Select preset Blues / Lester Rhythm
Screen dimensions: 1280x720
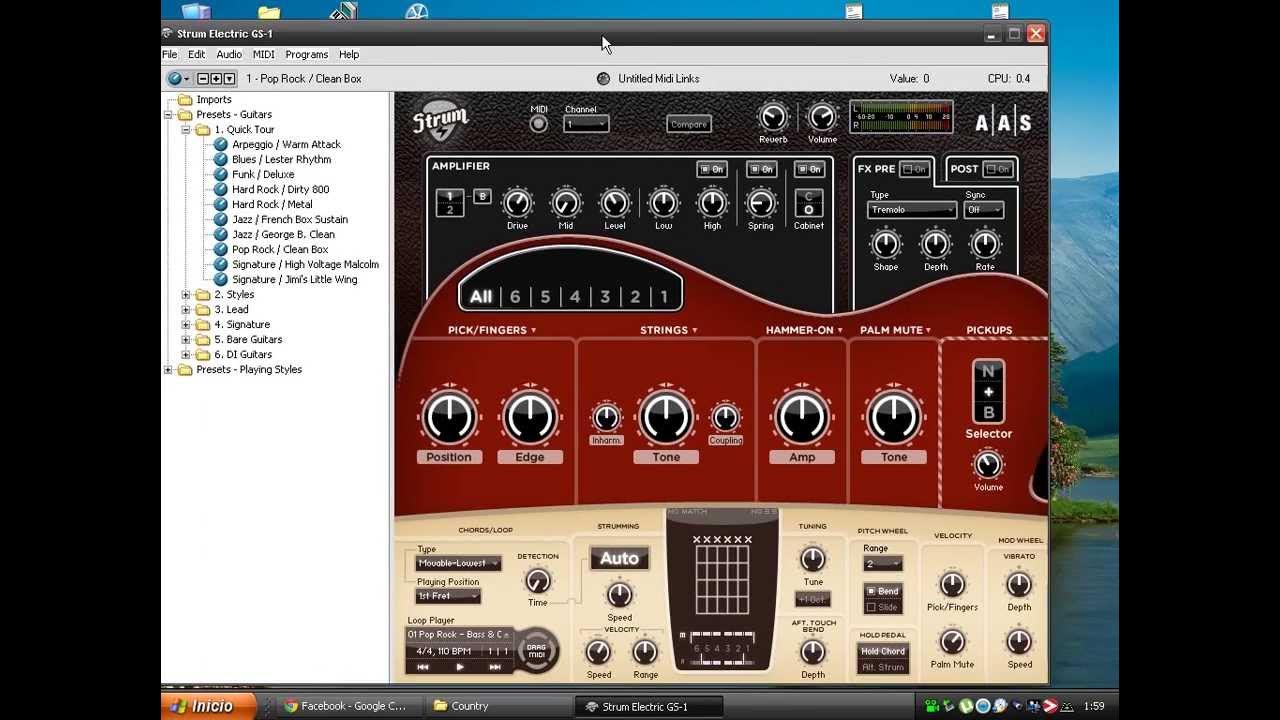click(x=281, y=159)
